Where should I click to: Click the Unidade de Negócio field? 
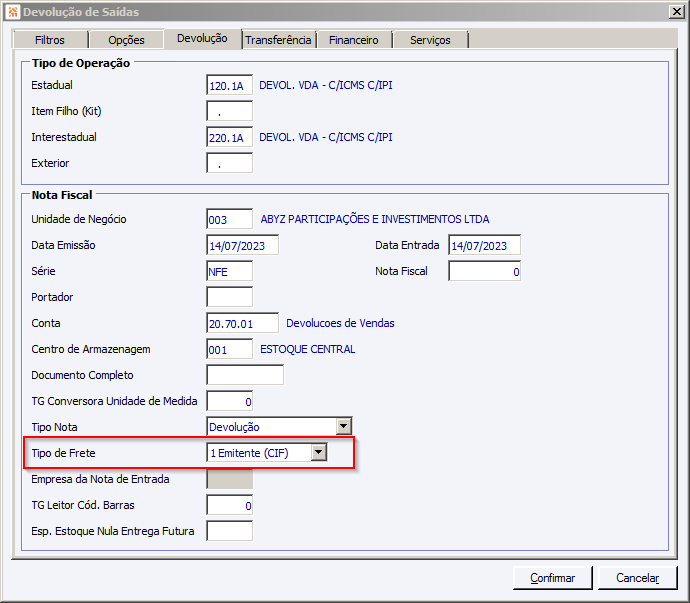(229, 219)
